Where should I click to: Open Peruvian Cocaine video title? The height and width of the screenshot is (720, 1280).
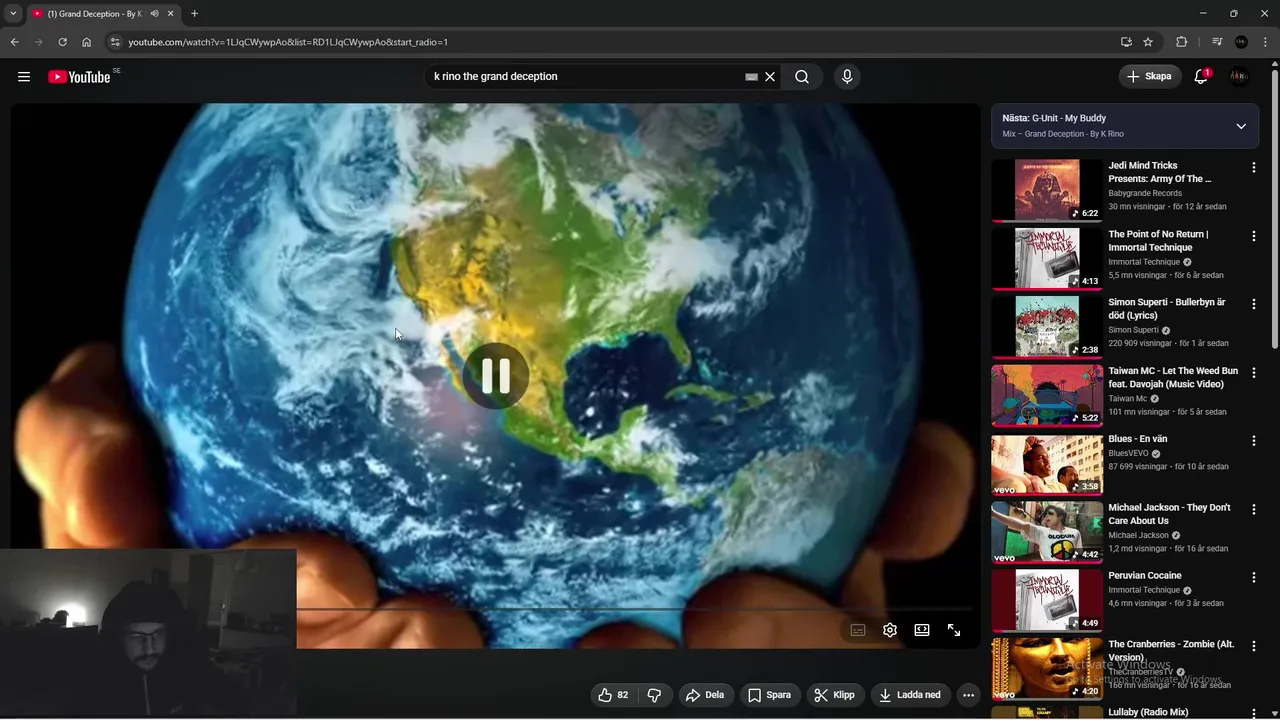point(1145,576)
